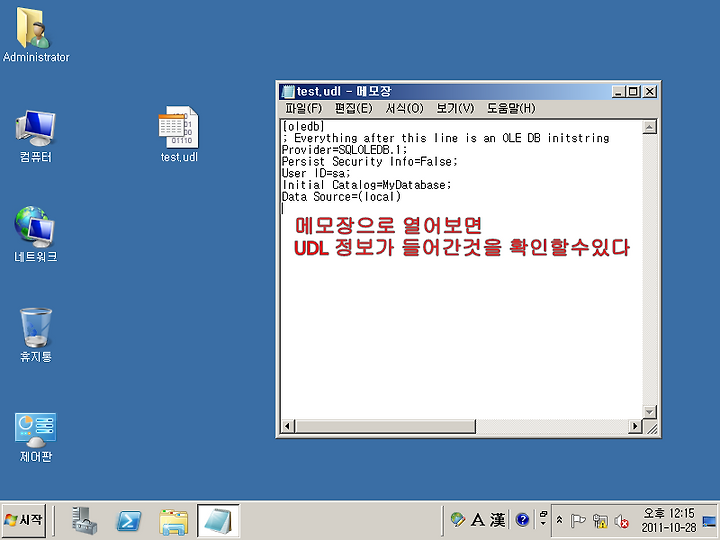Click the User ID=sa; line
The height and width of the screenshot is (540, 720).
point(316,173)
